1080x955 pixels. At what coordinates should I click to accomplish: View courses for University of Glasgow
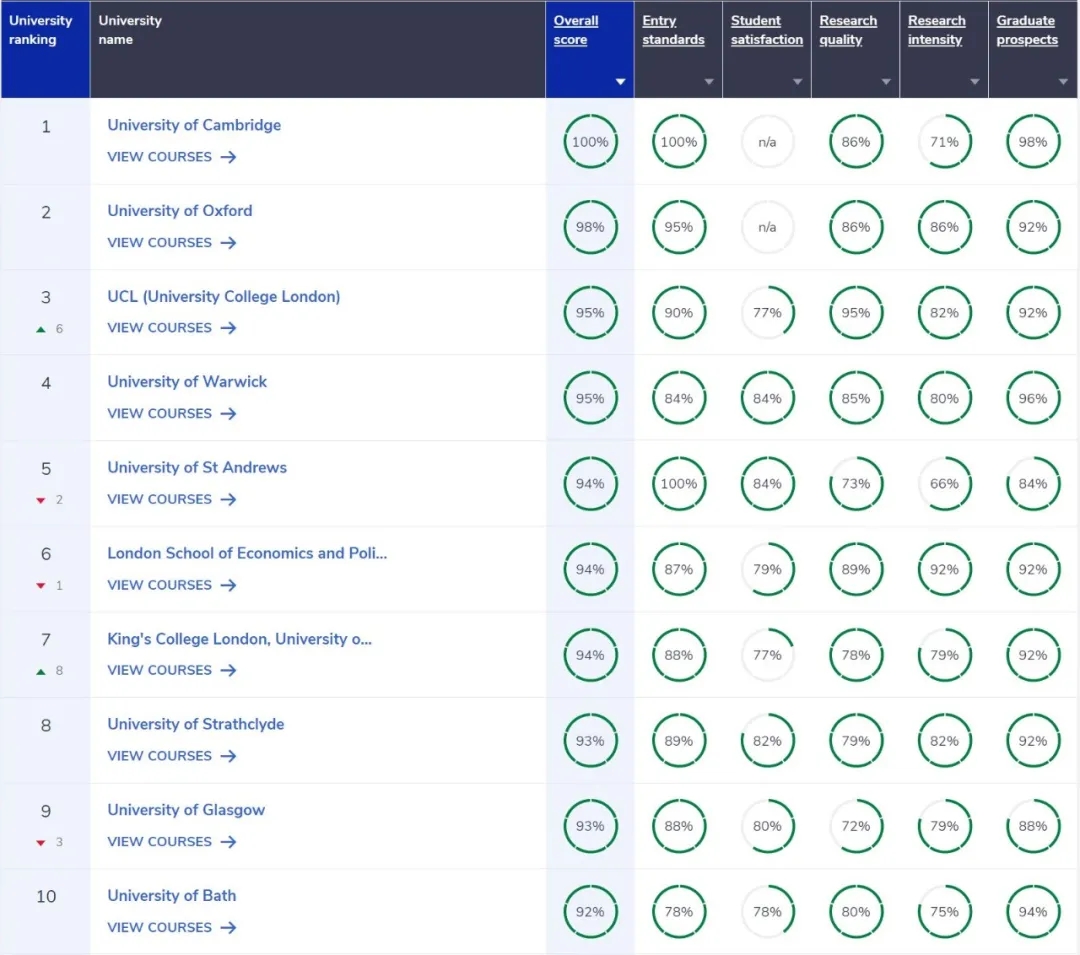pyautogui.click(x=172, y=842)
